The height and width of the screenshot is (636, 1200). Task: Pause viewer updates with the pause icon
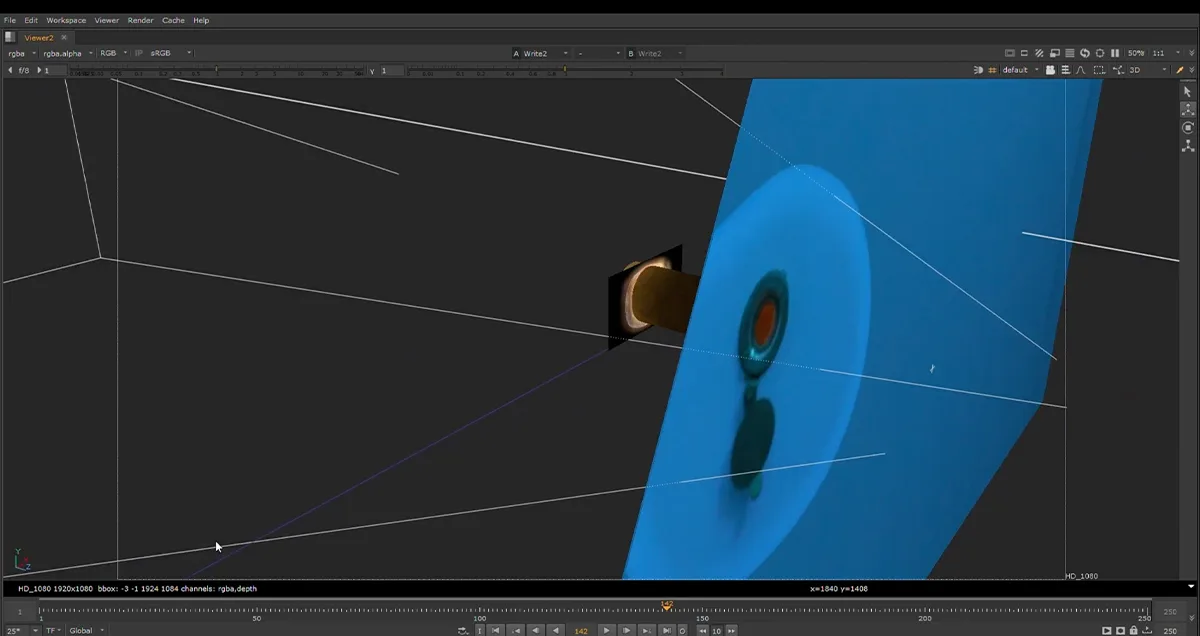coord(1115,53)
